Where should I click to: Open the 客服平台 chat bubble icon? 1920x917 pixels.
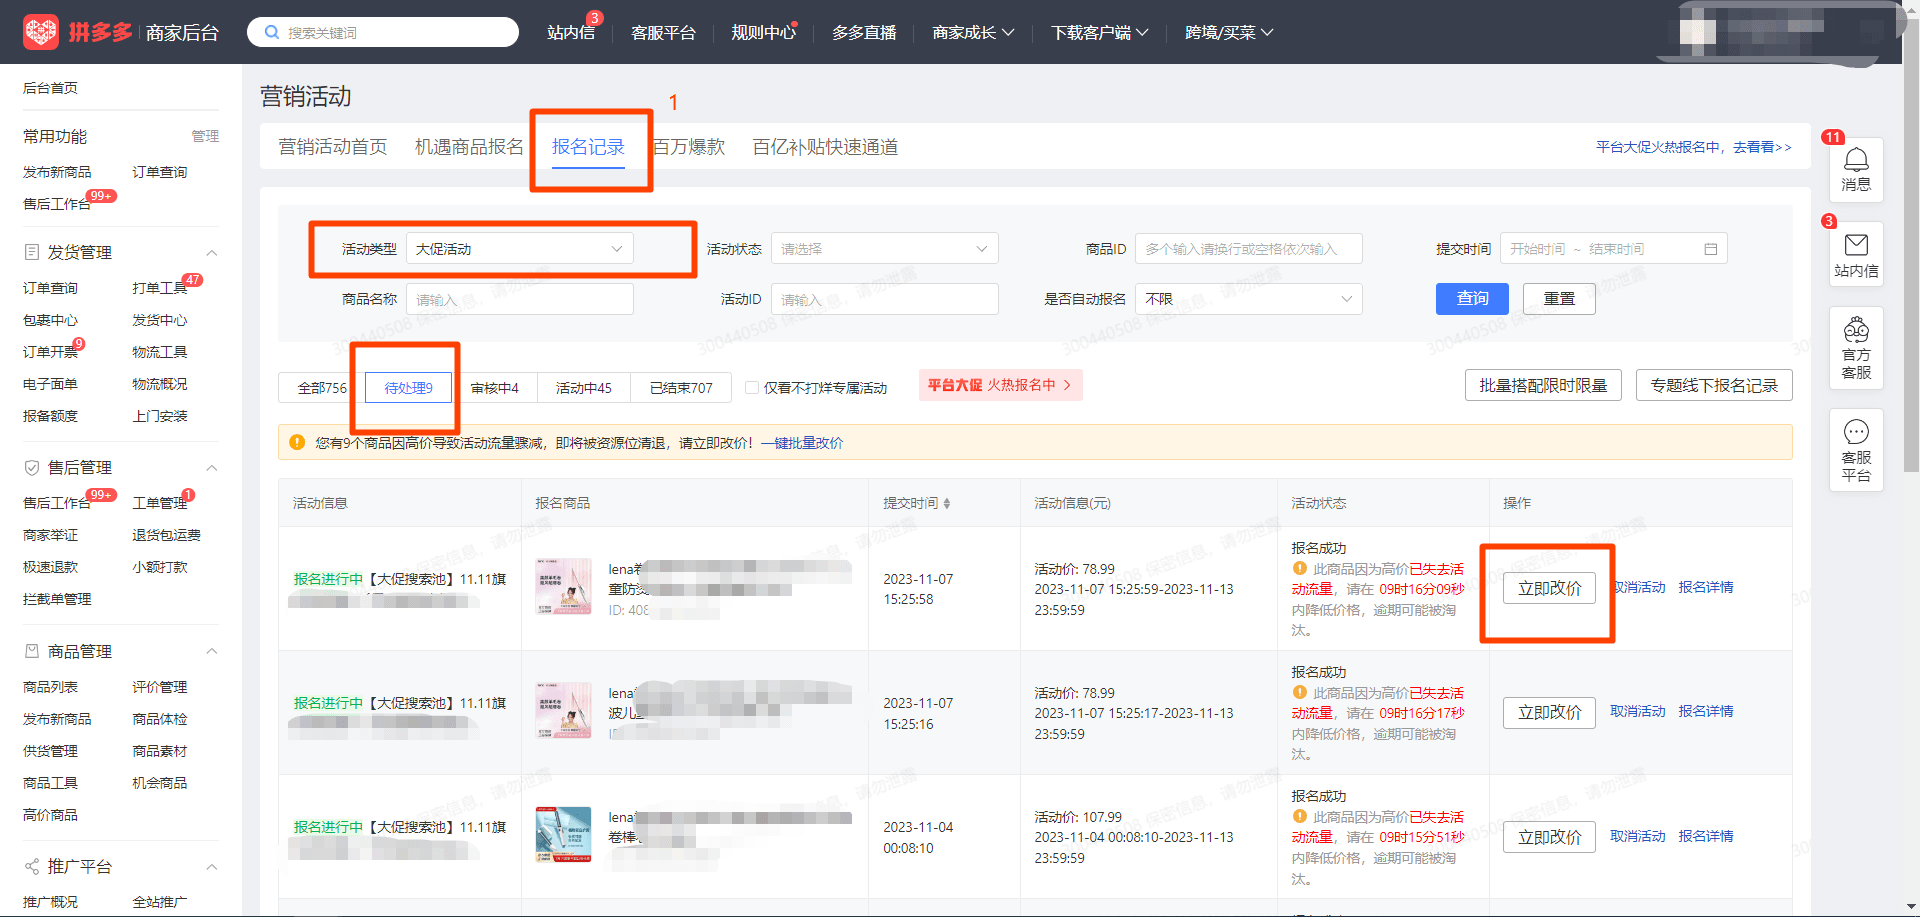point(1856,432)
